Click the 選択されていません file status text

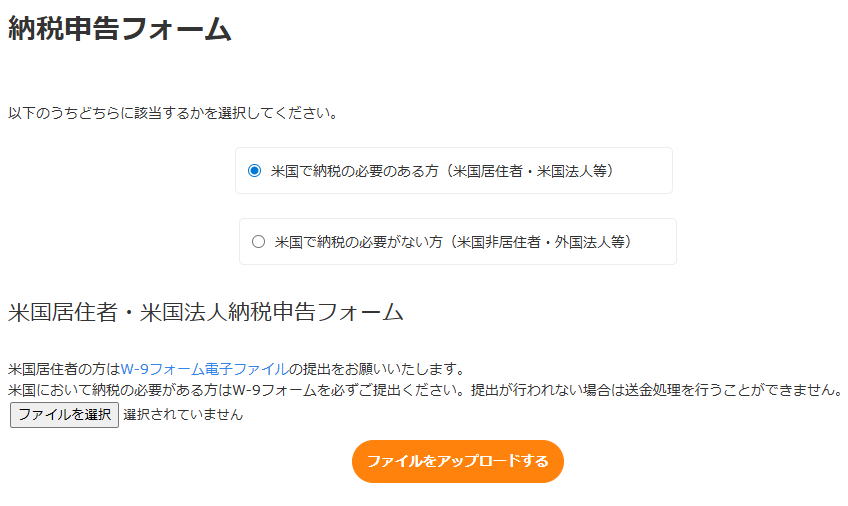[183, 414]
